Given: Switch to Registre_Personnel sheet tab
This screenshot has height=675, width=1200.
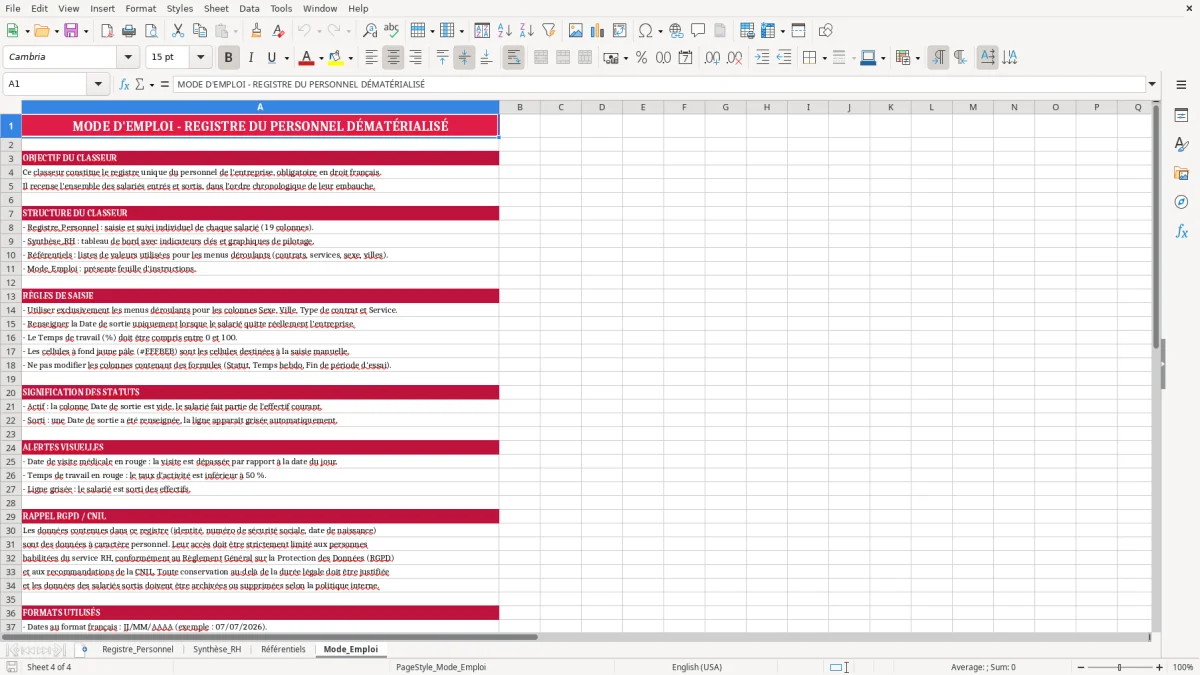Looking at the screenshot, I should click(137, 649).
